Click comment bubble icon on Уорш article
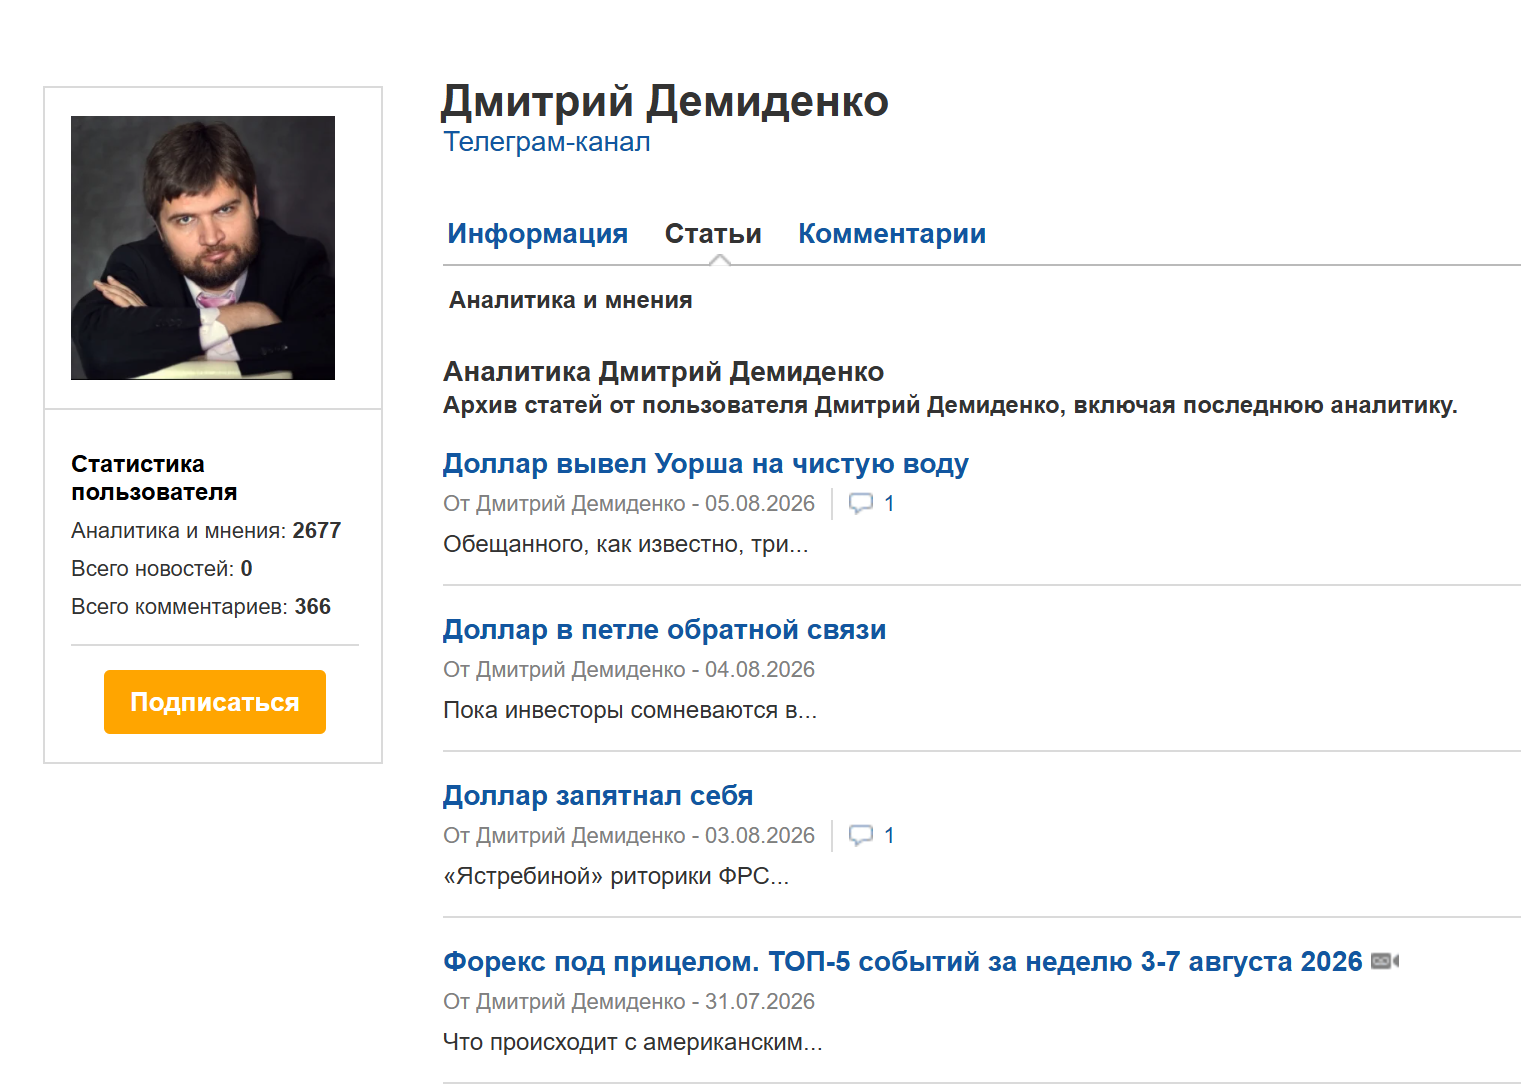 point(860,503)
